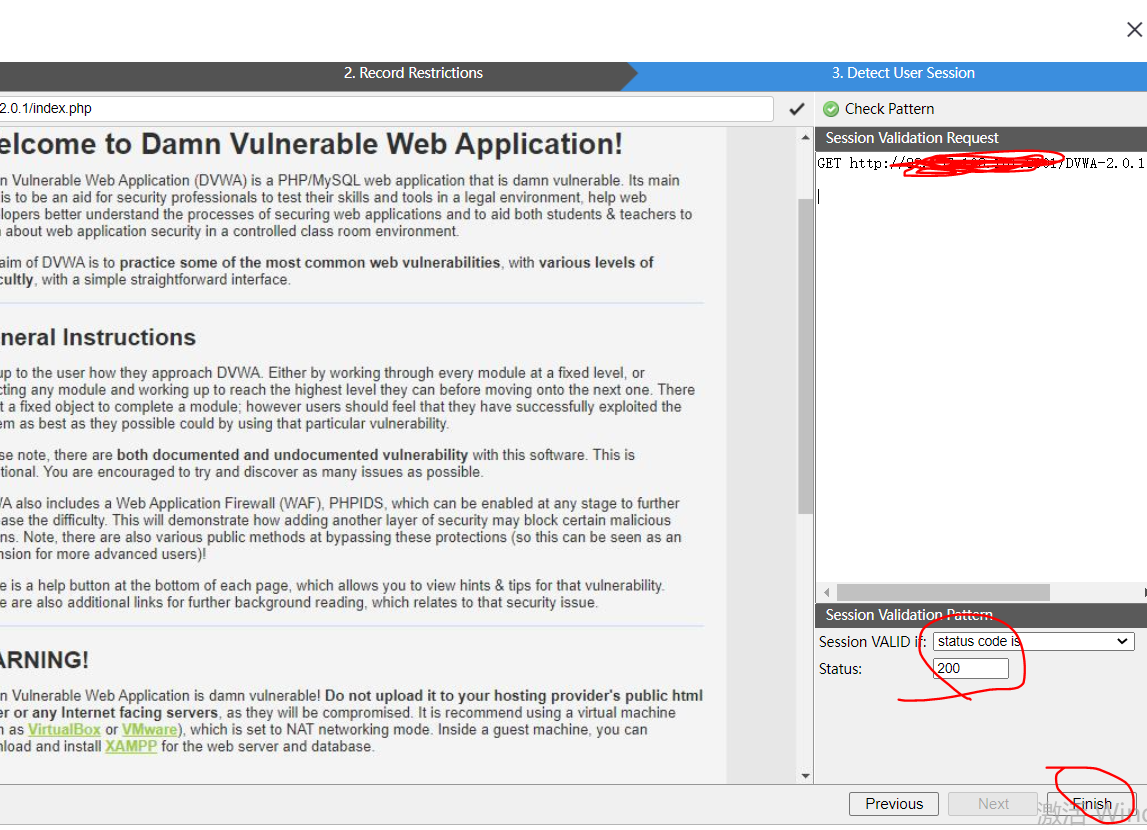Click the Status: label
The width and height of the screenshot is (1147, 830).
click(x=840, y=668)
